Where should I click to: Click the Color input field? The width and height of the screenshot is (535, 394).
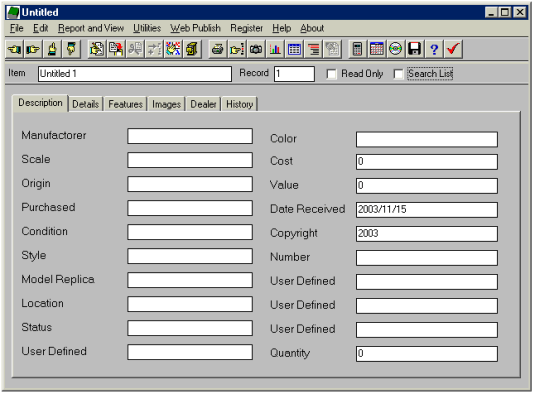(427, 140)
